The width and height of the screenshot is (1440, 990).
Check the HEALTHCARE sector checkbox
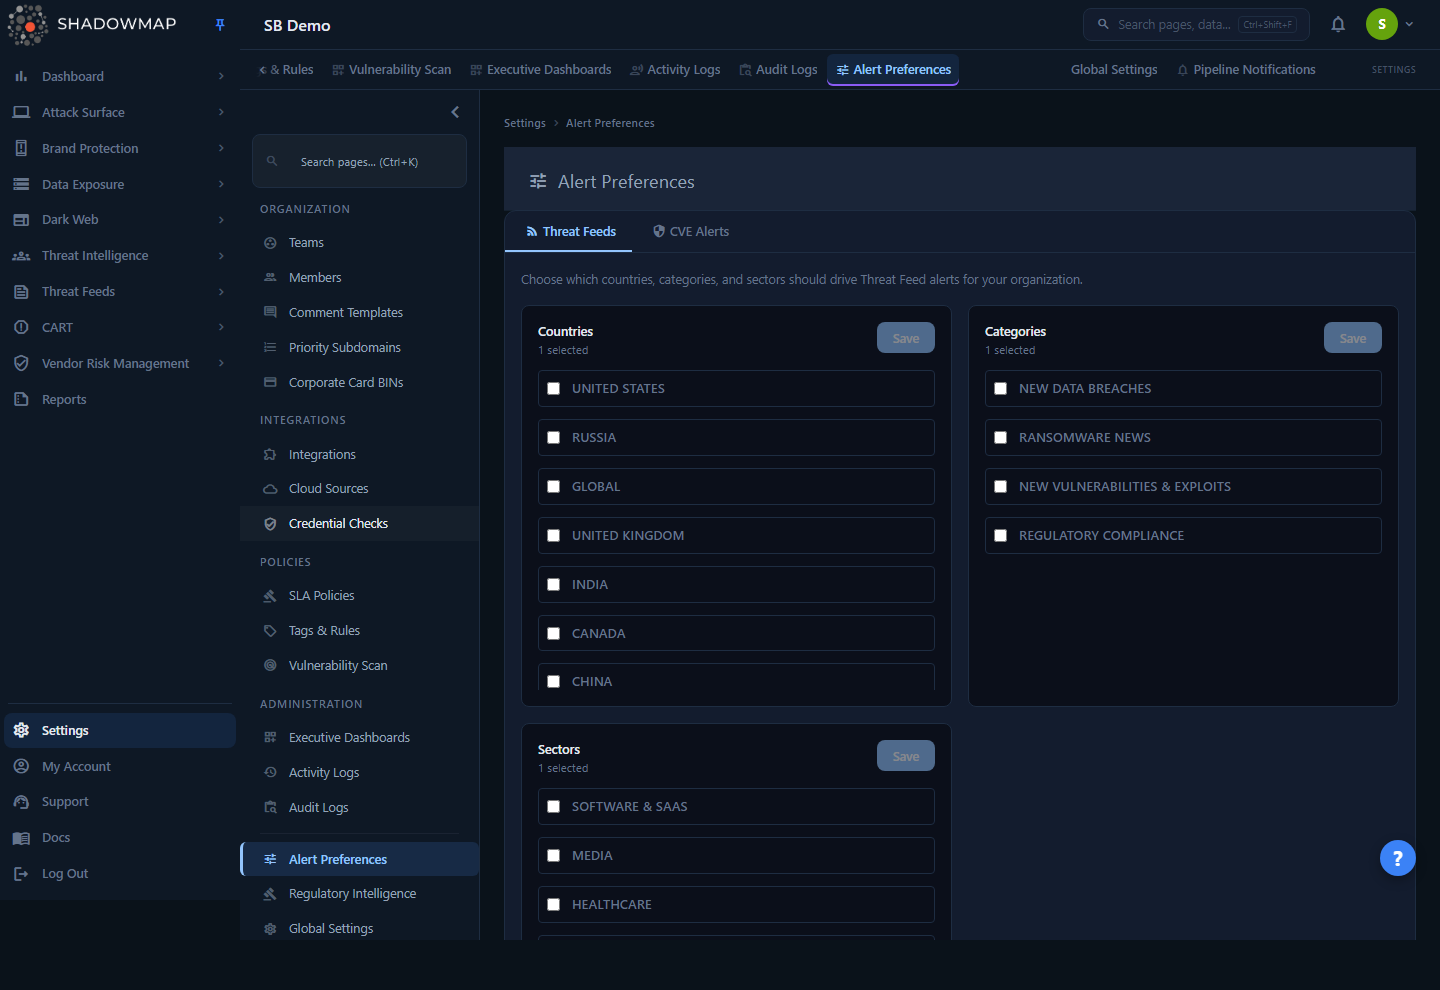553,905
